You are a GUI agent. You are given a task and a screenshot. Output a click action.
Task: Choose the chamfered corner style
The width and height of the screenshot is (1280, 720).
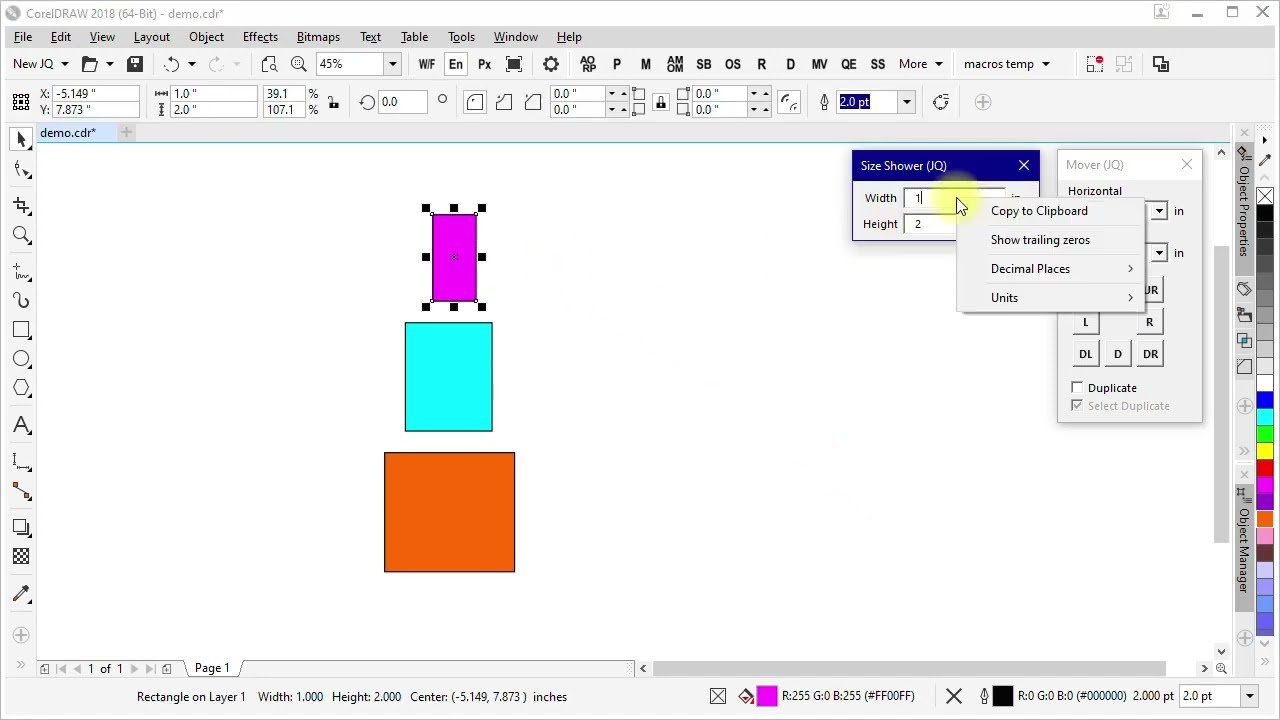[533, 102]
